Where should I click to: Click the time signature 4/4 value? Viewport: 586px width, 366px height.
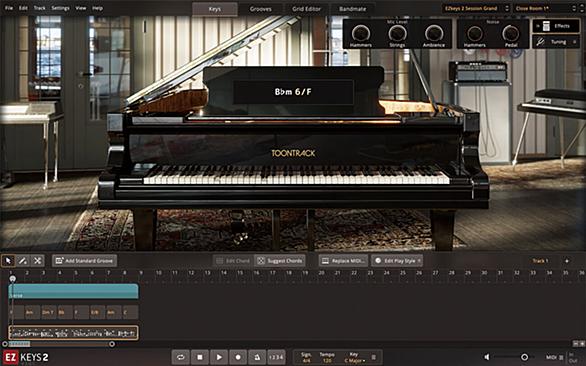[x=306, y=361]
